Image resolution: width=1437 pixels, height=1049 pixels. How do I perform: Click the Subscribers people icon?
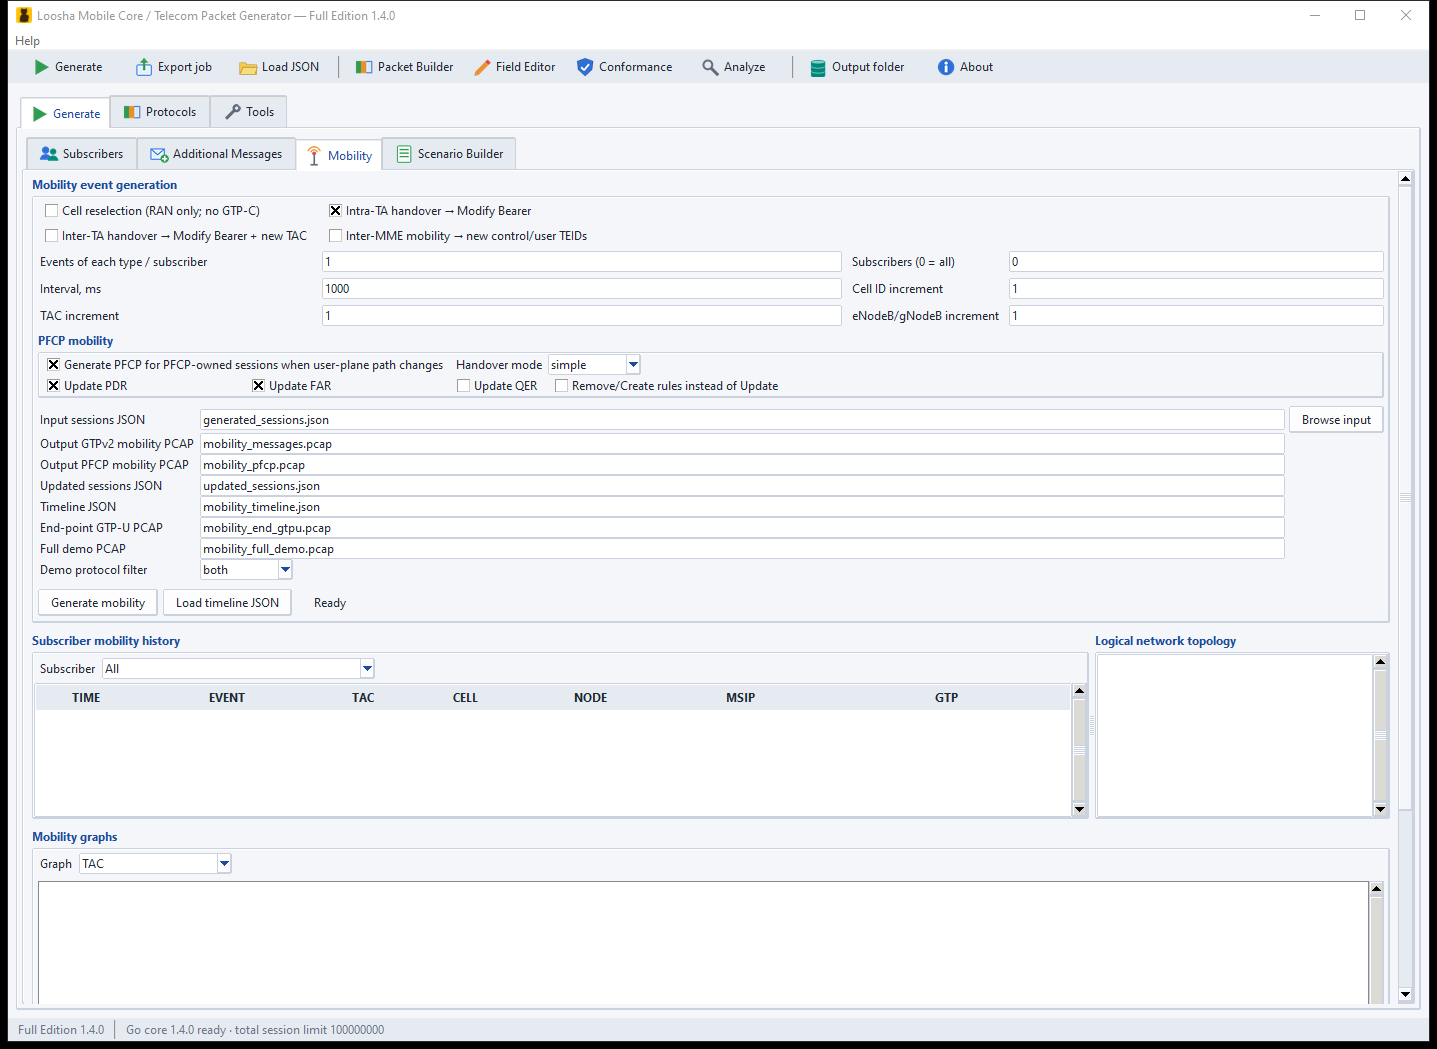[x=49, y=154]
